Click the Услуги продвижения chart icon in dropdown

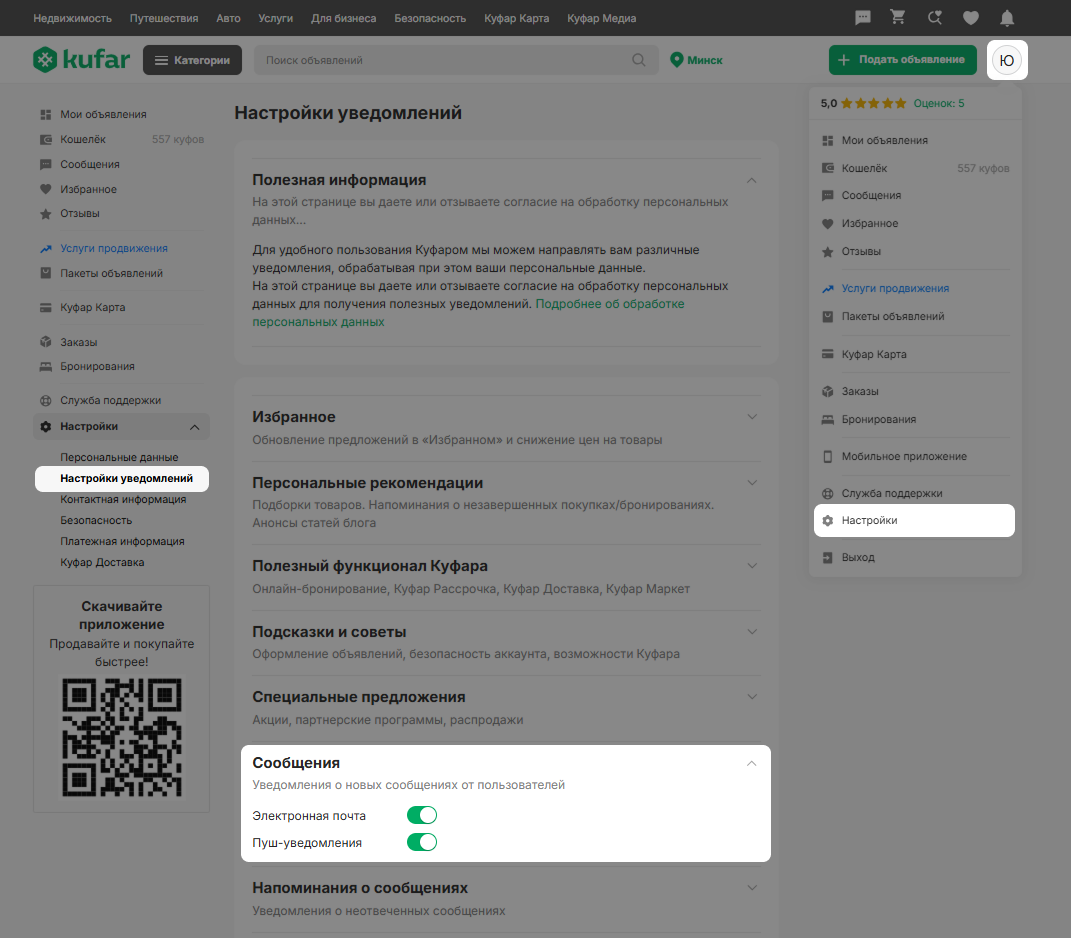[x=828, y=288]
